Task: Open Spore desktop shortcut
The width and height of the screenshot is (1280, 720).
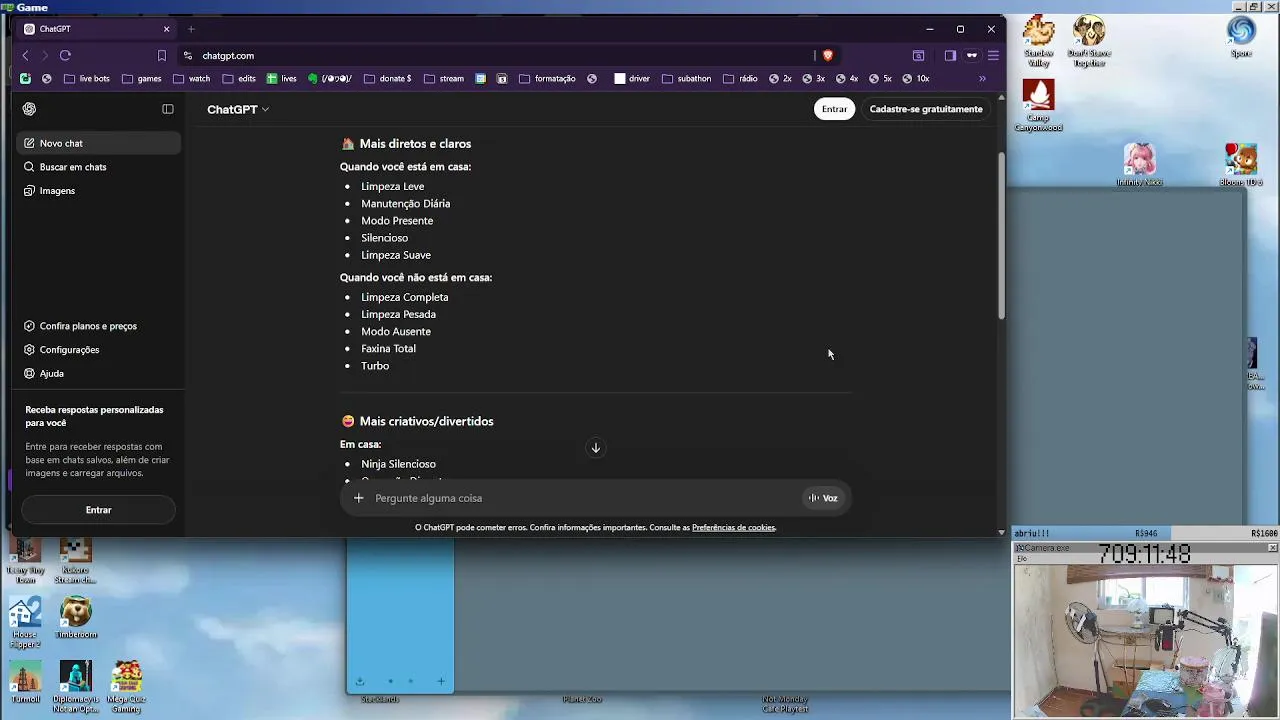Action: (x=1241, y=36)
